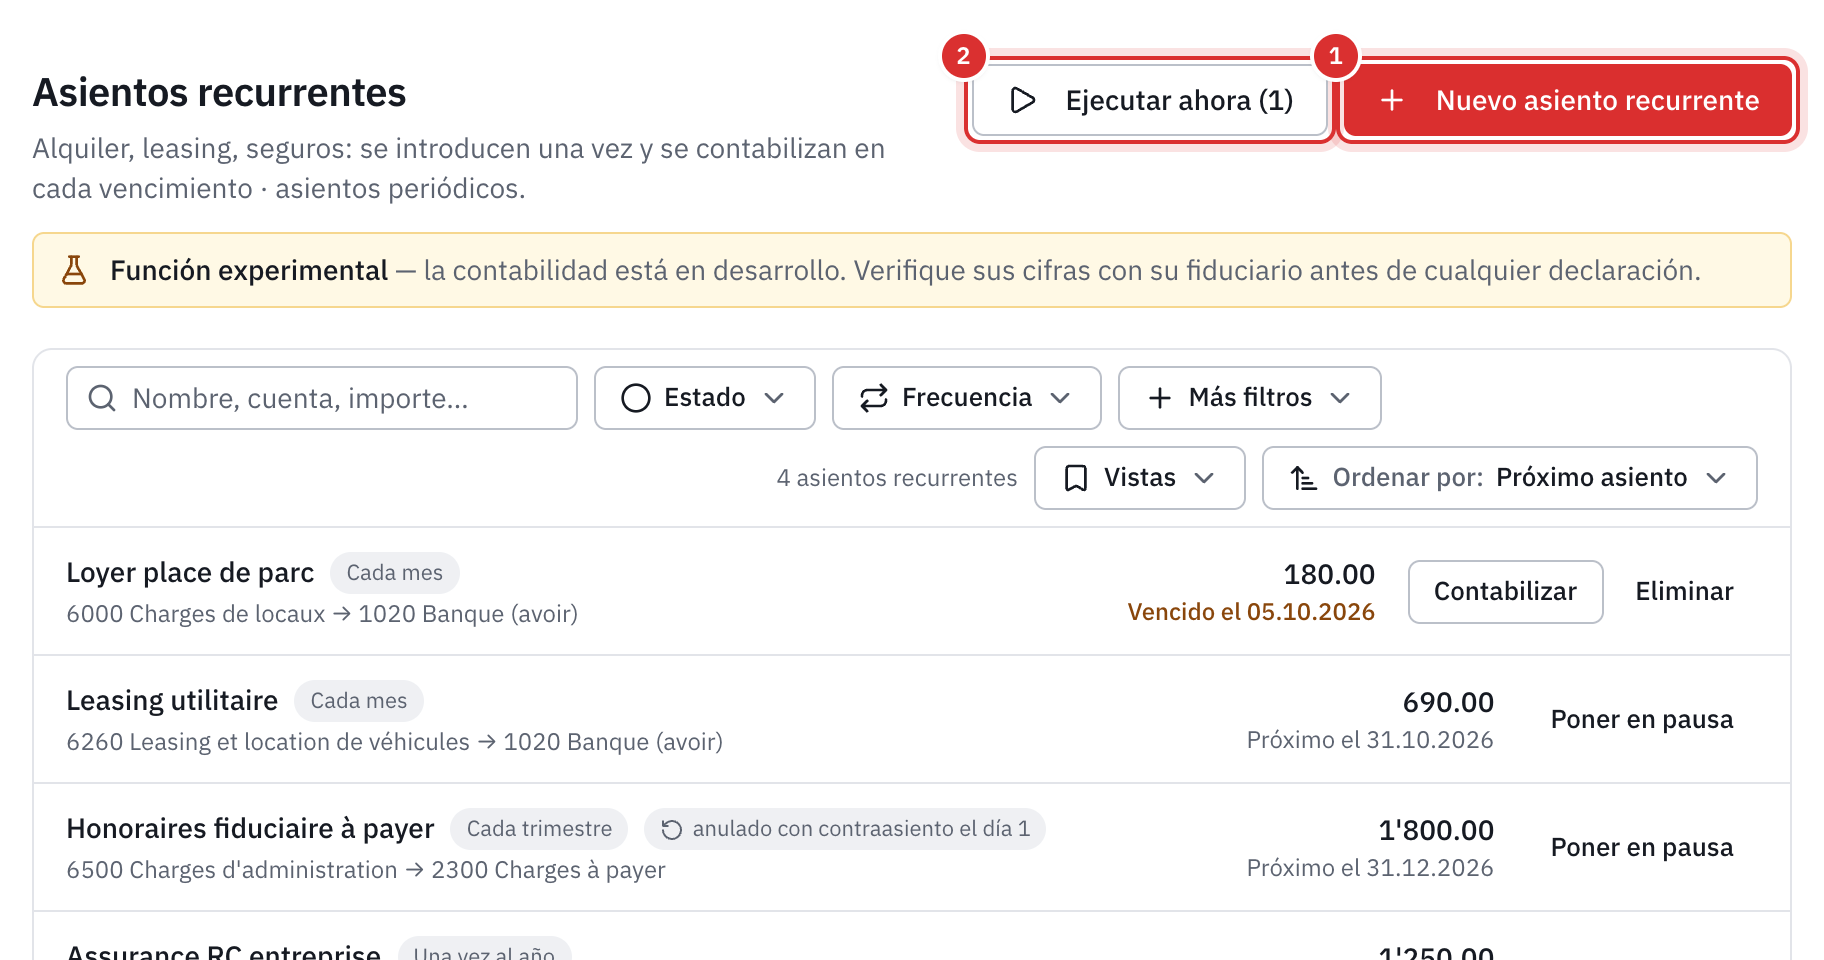The image size is (1824, 960).
Task: Create a Nuevo asiento recurrente
Action: [1568, 100]
